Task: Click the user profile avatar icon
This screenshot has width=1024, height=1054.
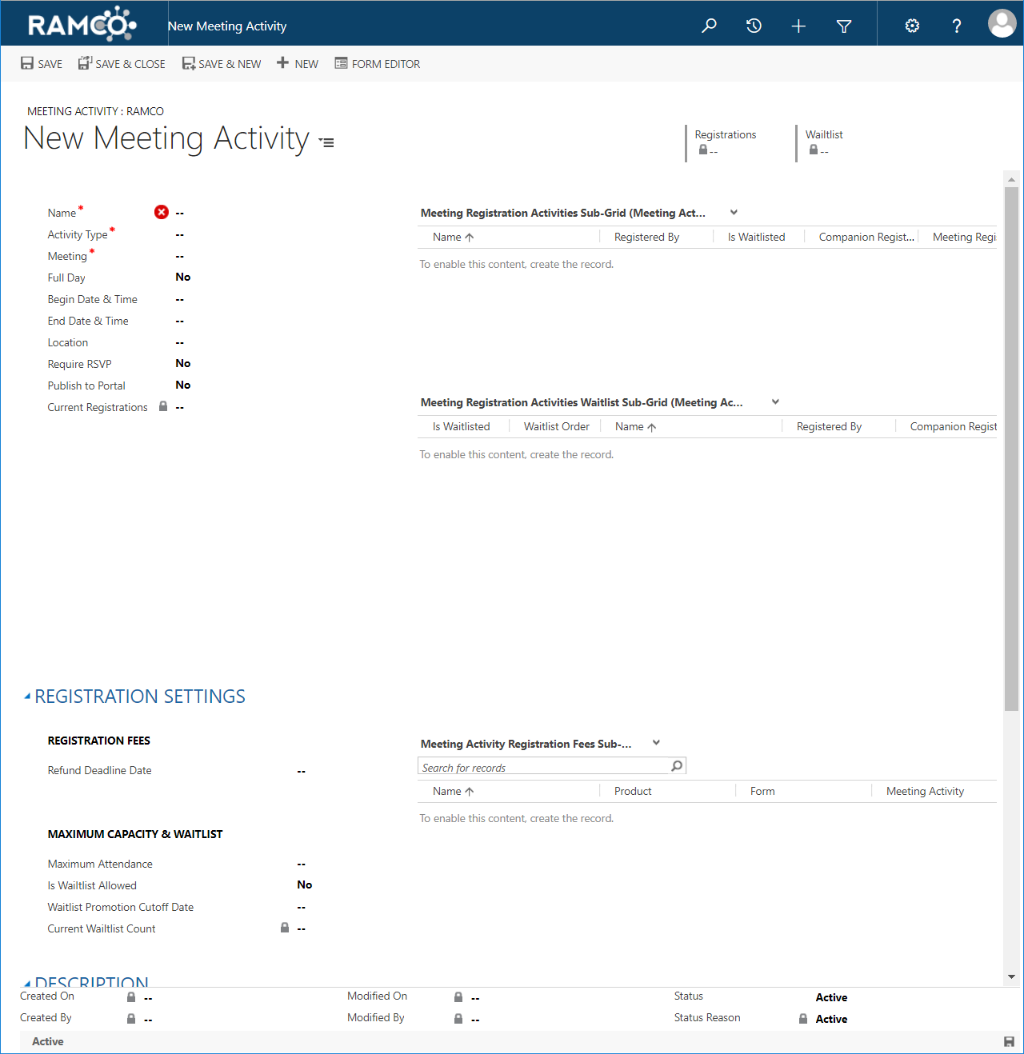Action: [1001, 23]
